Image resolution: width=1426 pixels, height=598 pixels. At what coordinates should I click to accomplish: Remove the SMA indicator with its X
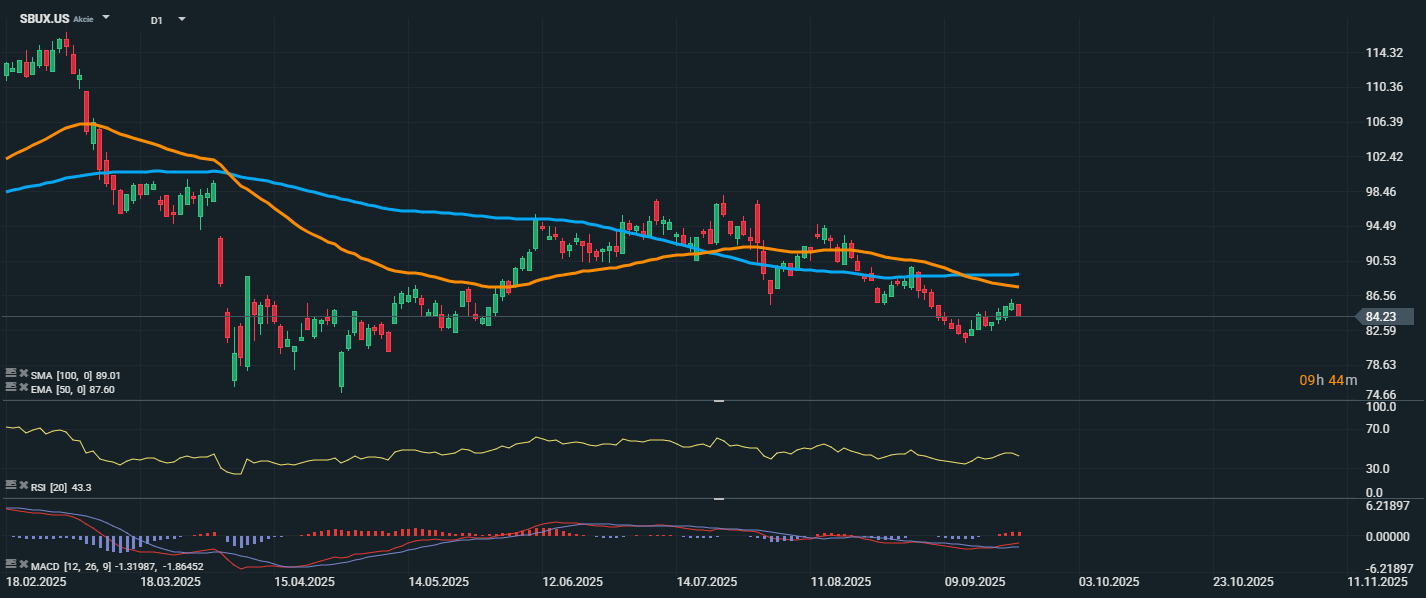coord(23,374)
